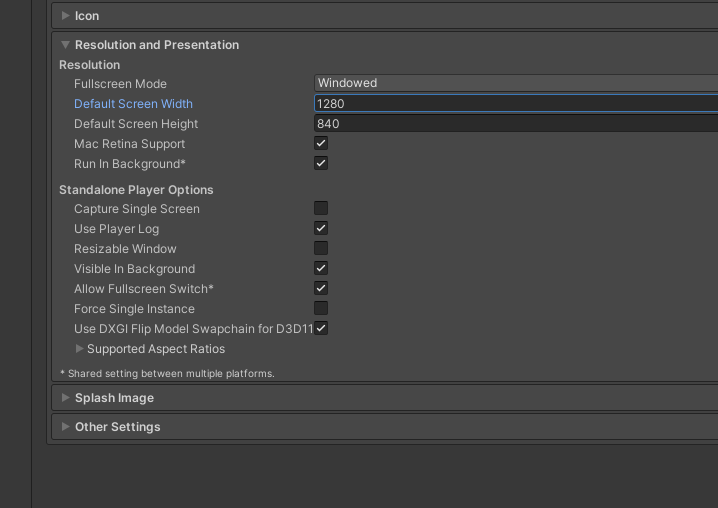This screenshot has width=718, height=508.
Task: Enable Capture Single Screen checkbox
Action: 321,208
